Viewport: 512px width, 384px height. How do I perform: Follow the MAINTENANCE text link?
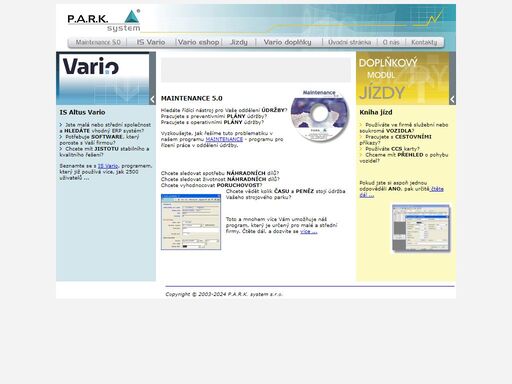coord(224,139)
